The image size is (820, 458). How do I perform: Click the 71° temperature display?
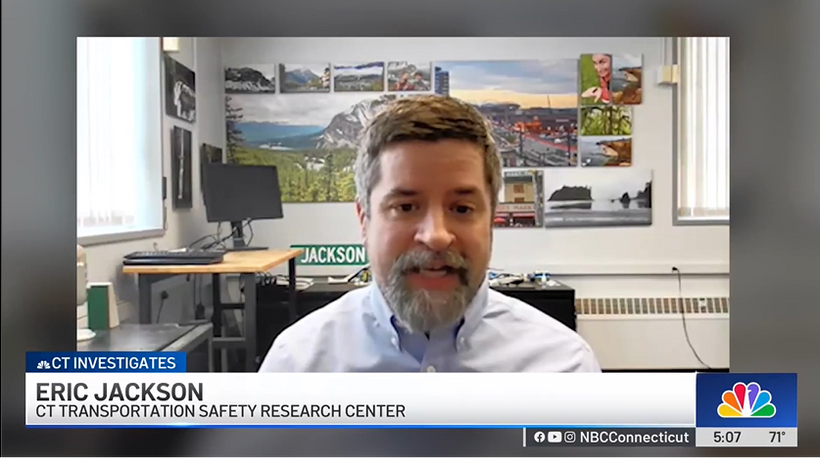(777, 437)
